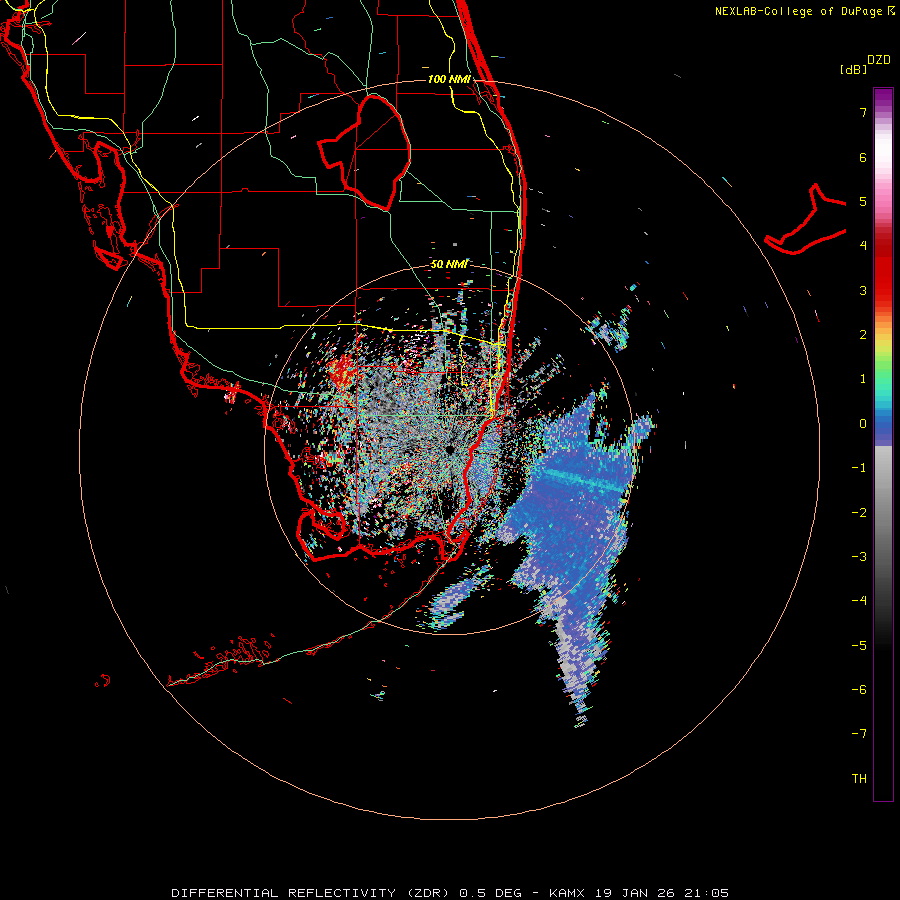
Task: Click the 0 value on the dB scale
Action: pyautogui.click(x=863, y=424)
